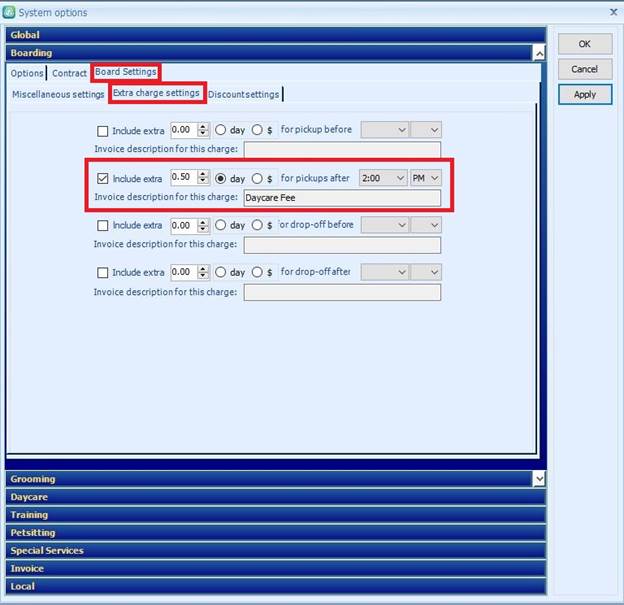Screen dimensions: 624x605
Task: Select day radio for pickup before
Action: click(x=220, y=130)
